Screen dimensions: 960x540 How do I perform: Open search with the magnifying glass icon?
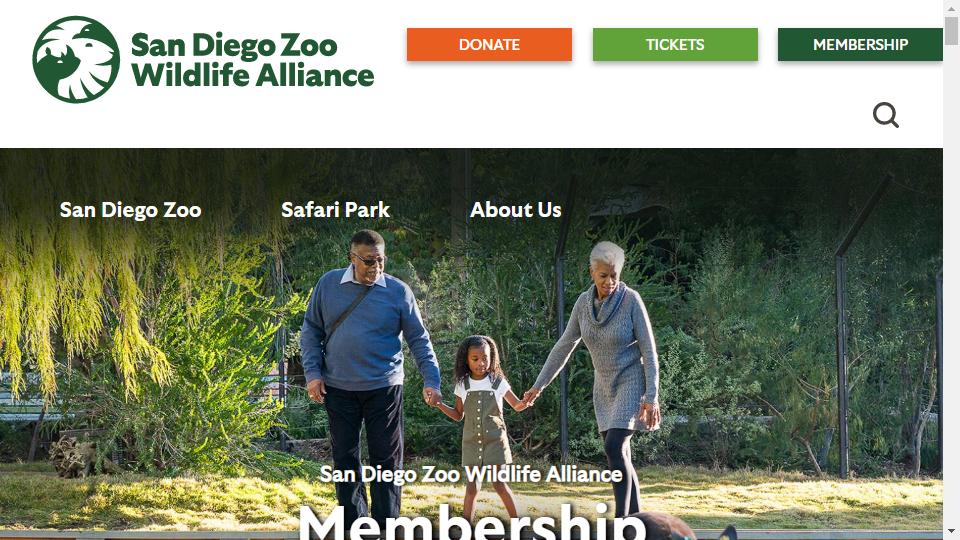885,115
